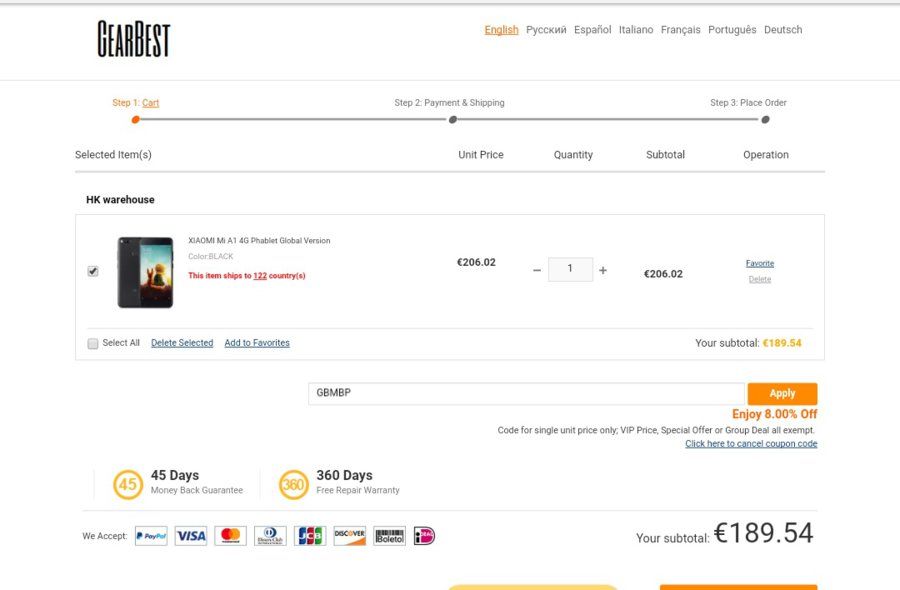Select the iDEAL payment icon
This screenshot has width=900, height=590.
click(424, 535)
